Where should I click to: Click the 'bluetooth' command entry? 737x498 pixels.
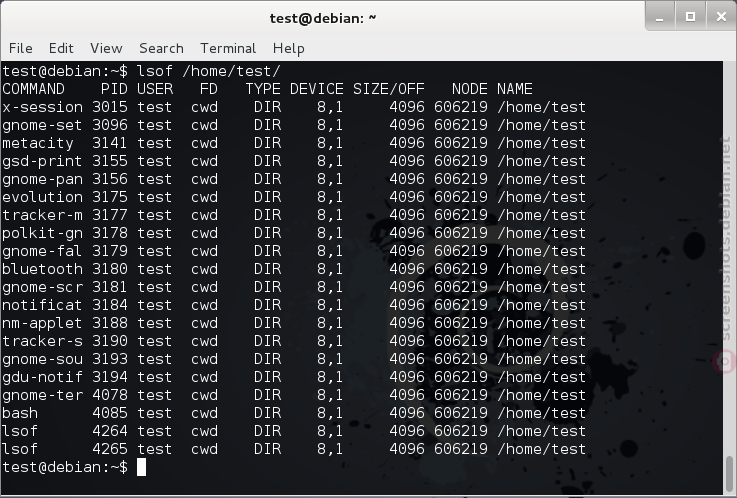[42, 269]
